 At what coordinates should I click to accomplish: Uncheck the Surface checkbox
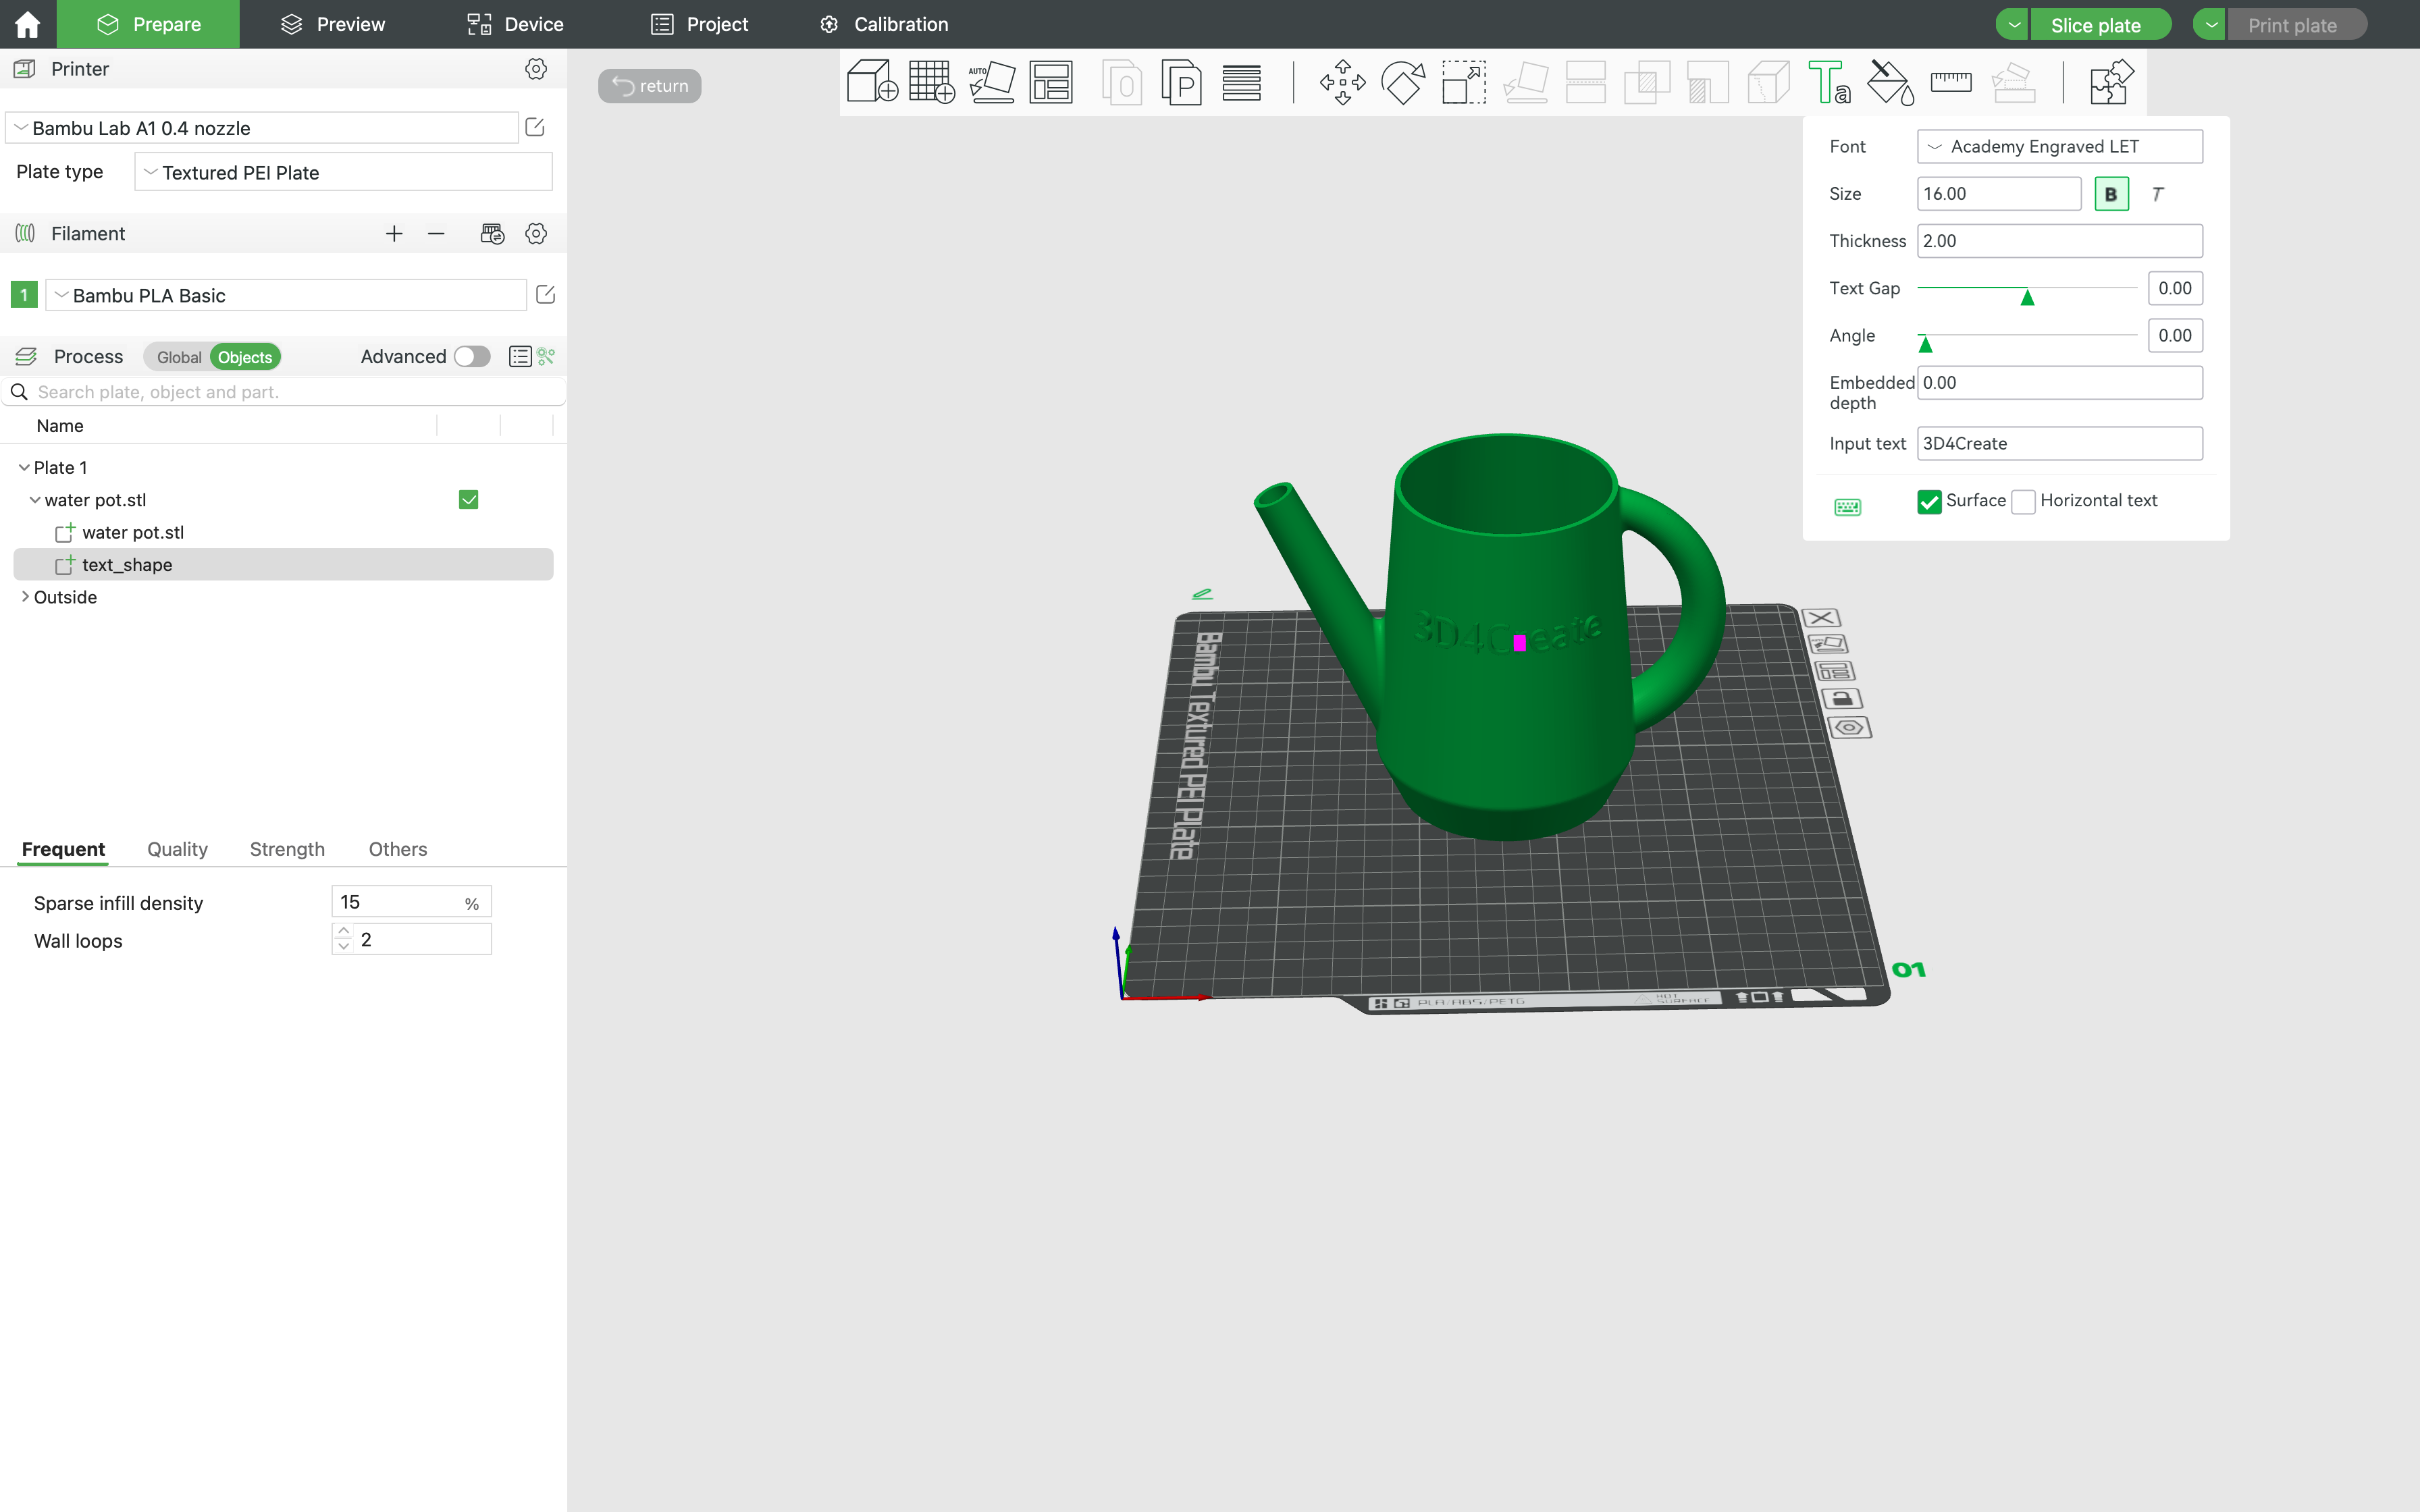click(x=1929, y=501)
